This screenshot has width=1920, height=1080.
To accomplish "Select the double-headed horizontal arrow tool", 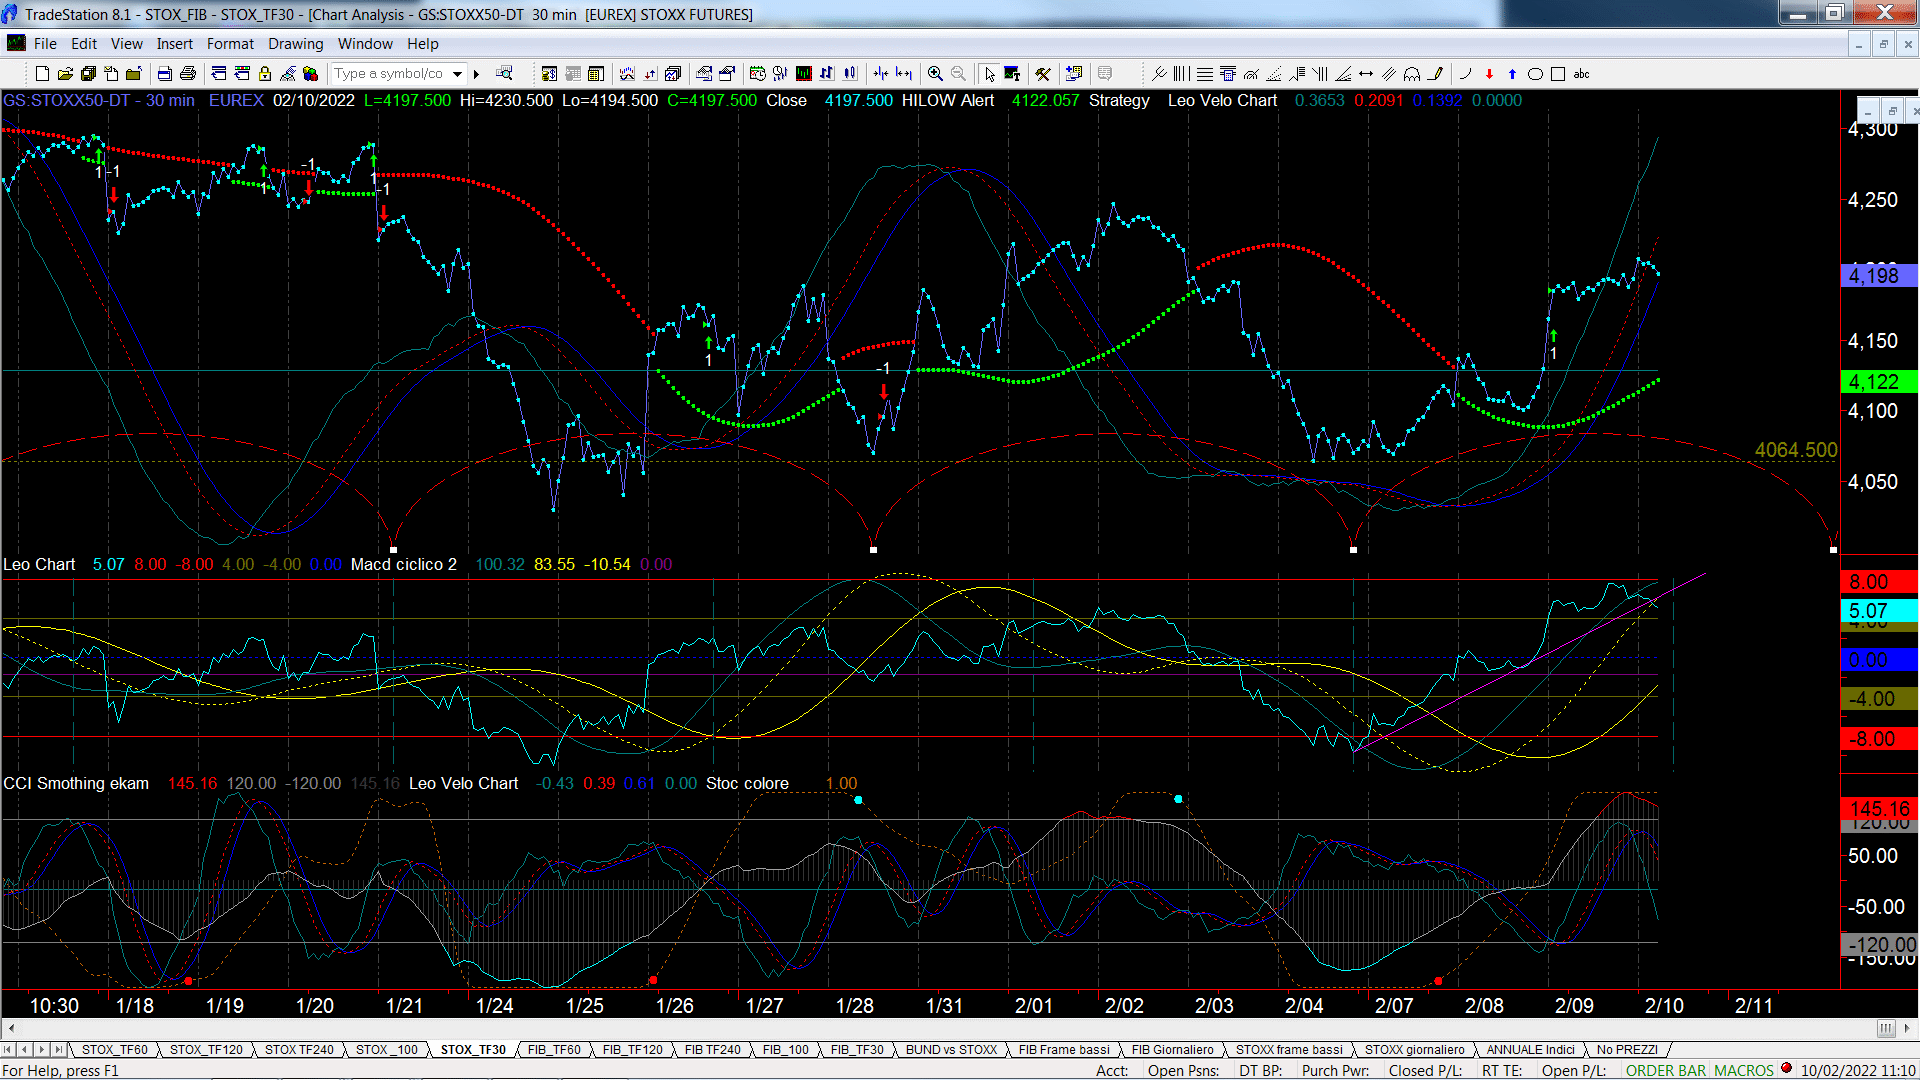I will tap(1366, 74).
